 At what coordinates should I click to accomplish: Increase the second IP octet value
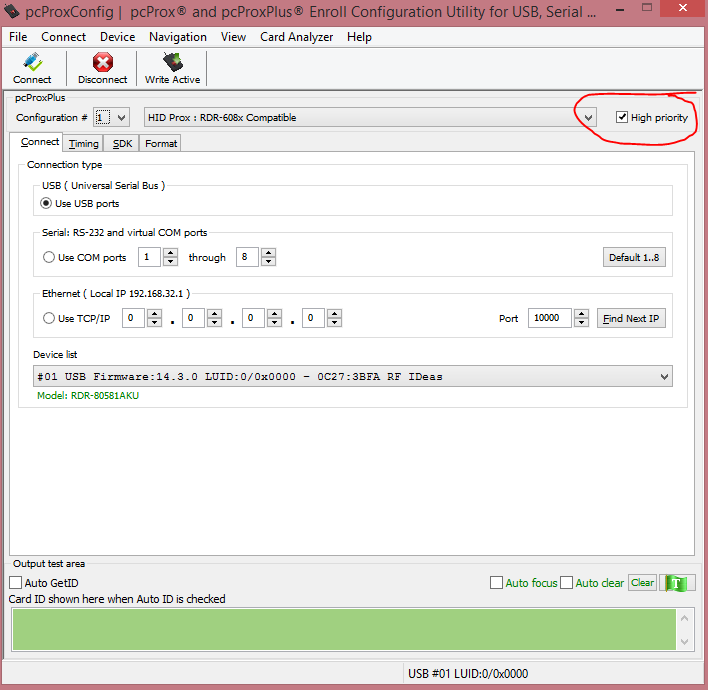coord(214,314)
